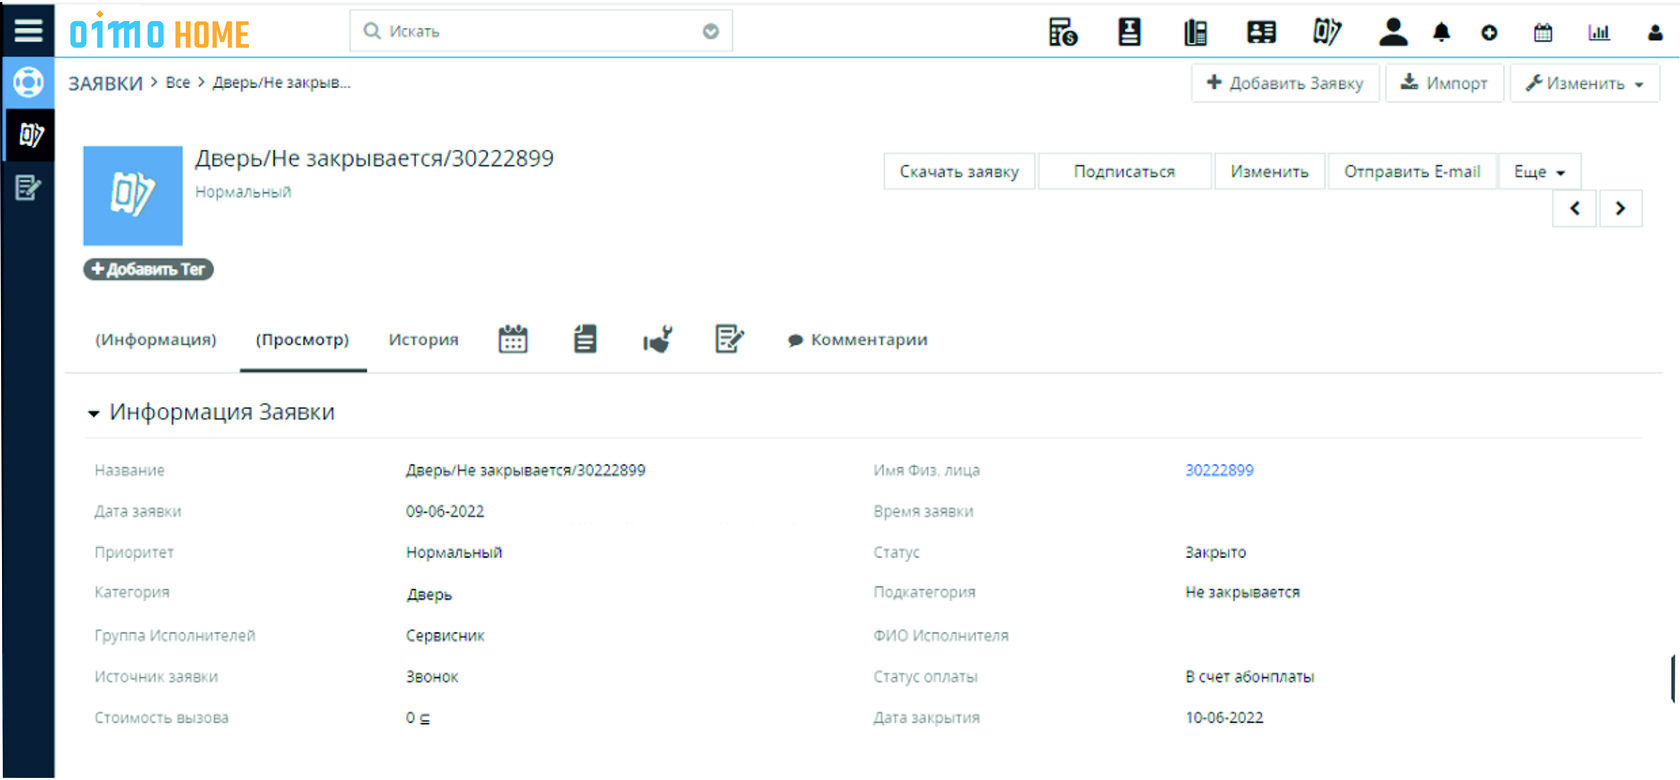Open the notifications bell icon
The image size is (1680, 780).
click(x=1441, y=33)
